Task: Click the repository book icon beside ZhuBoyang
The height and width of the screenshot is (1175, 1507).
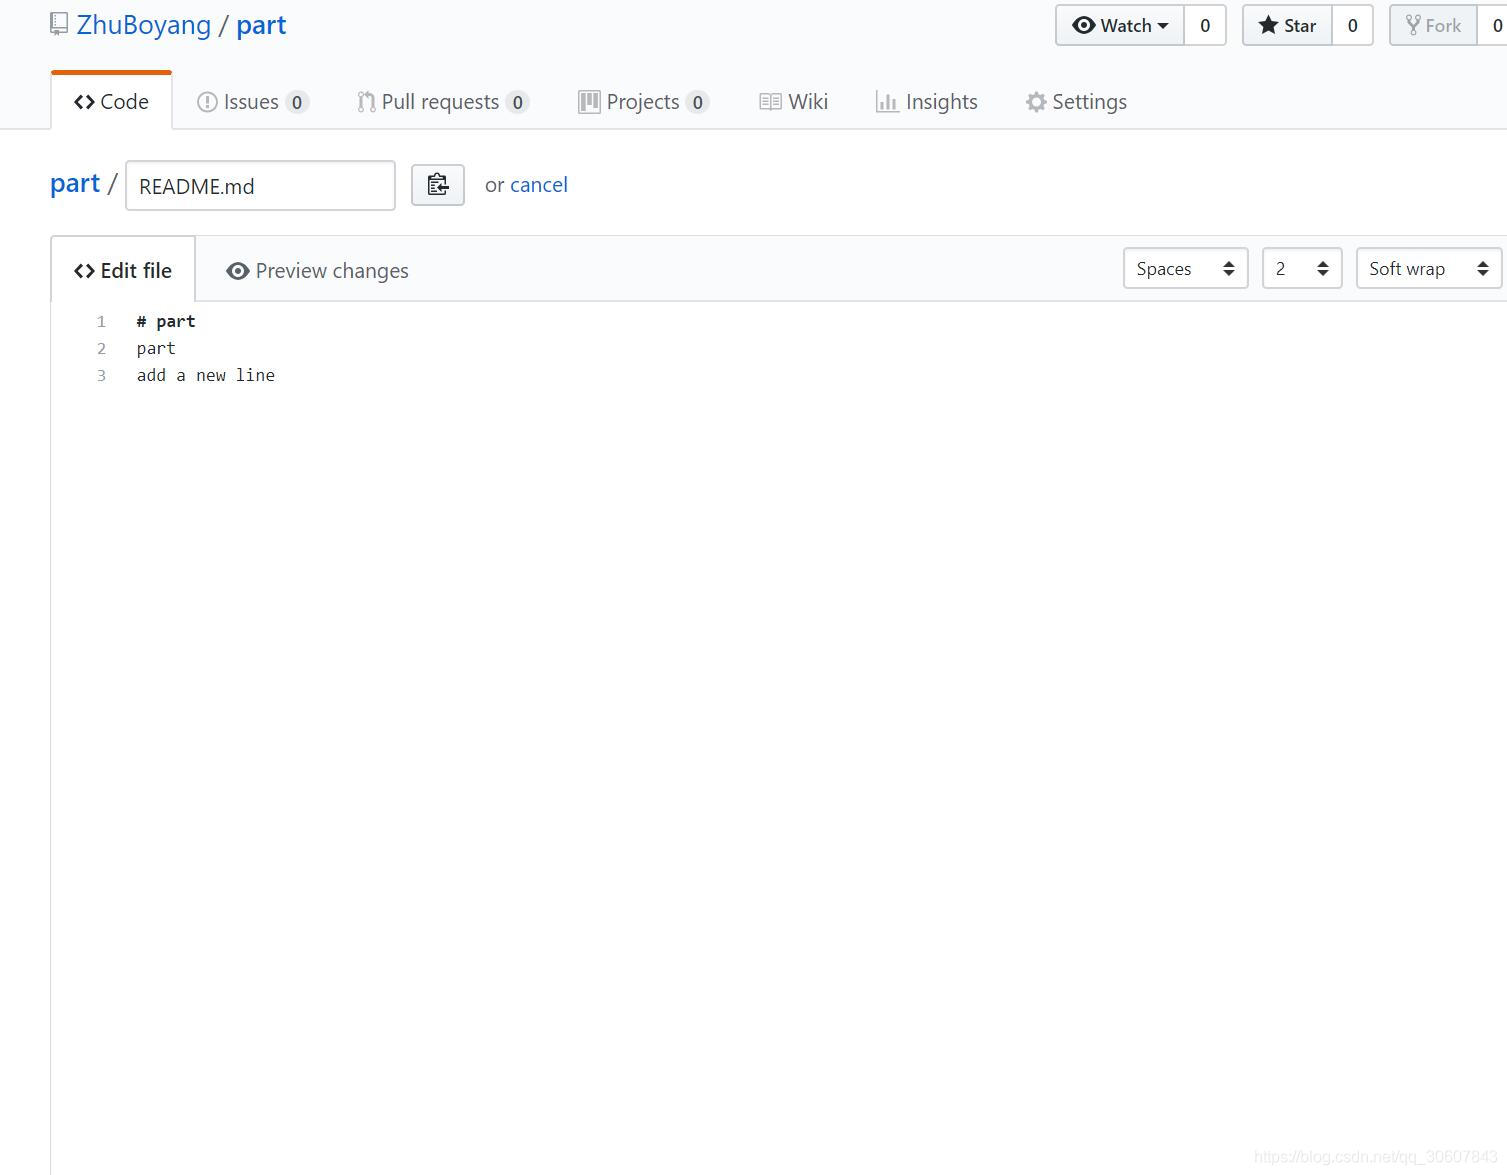Action: (59, 24)
